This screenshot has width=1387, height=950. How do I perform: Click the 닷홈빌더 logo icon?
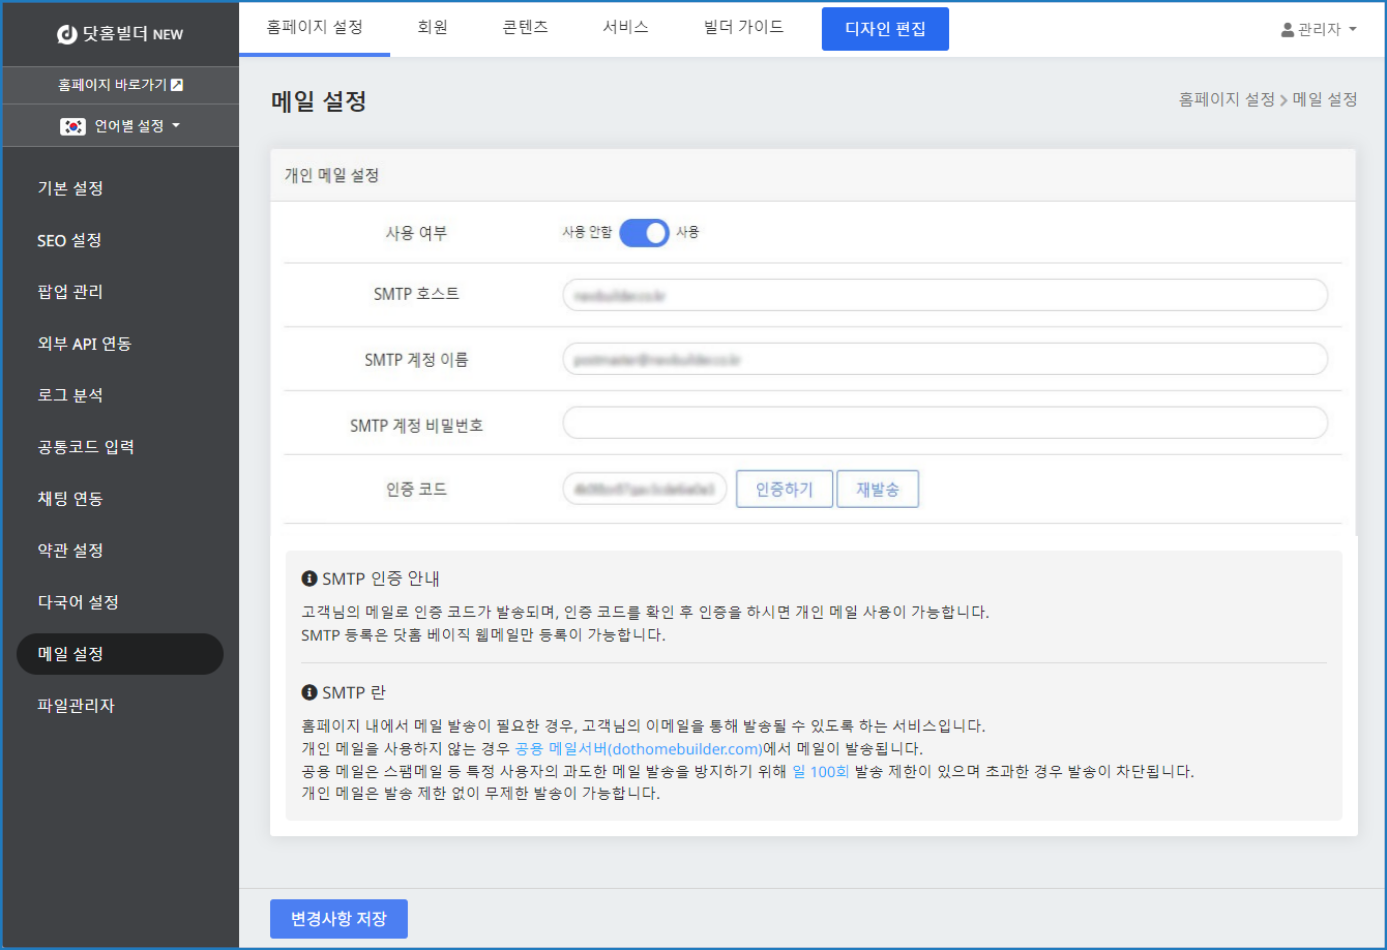(67, 34)
